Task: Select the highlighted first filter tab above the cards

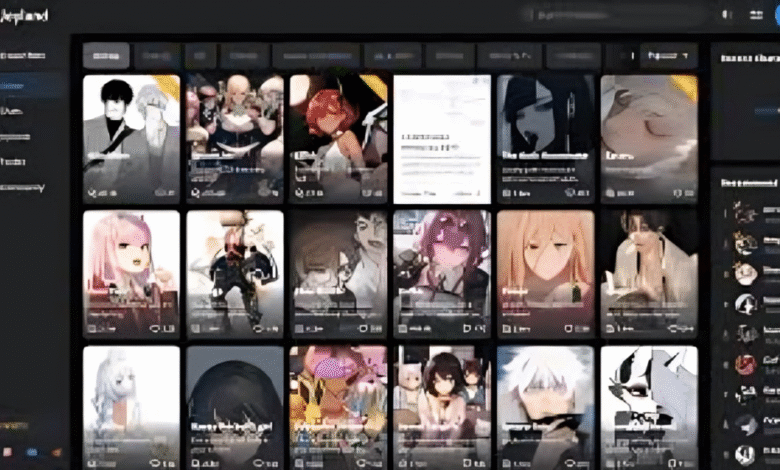Action: [106, 56]
